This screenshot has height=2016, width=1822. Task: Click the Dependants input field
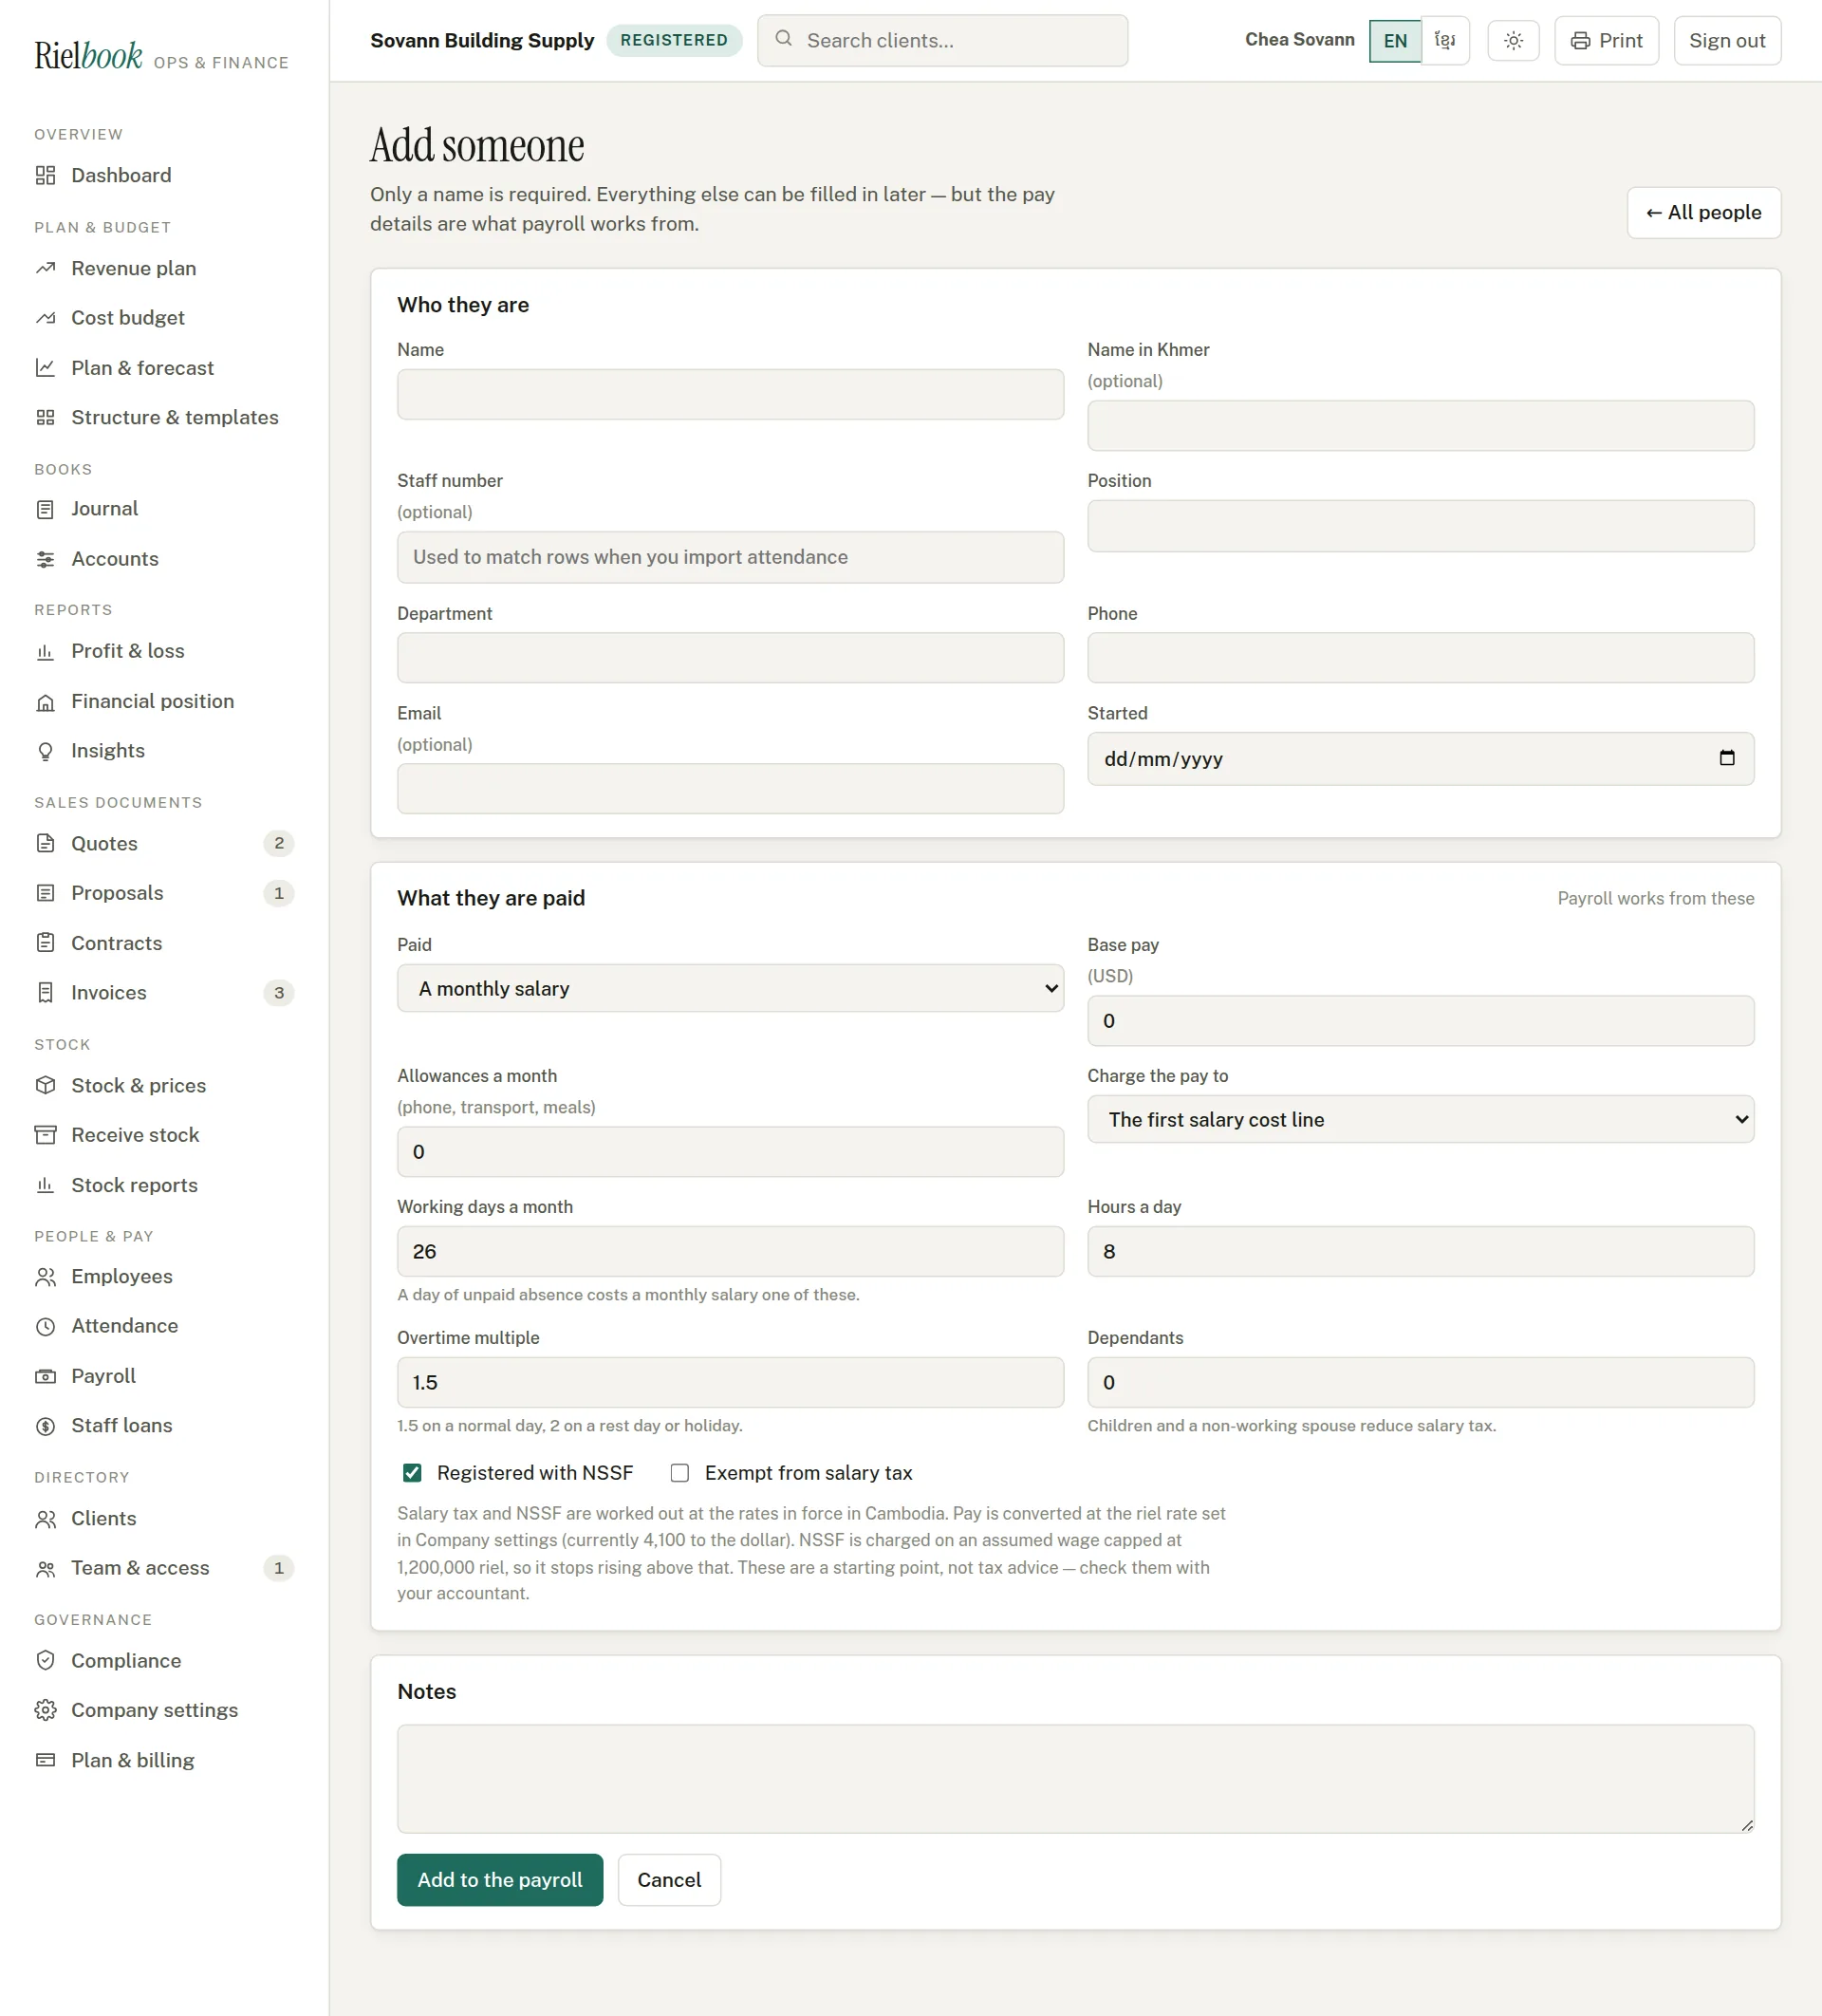point(1420,1383)
